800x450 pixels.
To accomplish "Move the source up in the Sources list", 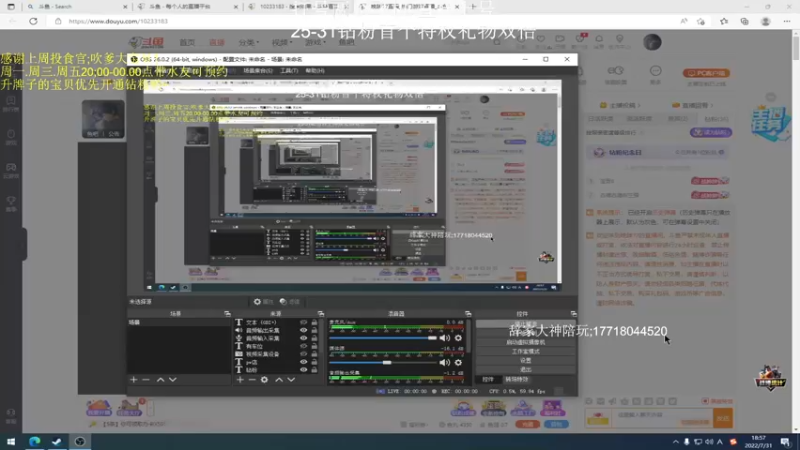I will pyautogui.click(x=279, y=380).
